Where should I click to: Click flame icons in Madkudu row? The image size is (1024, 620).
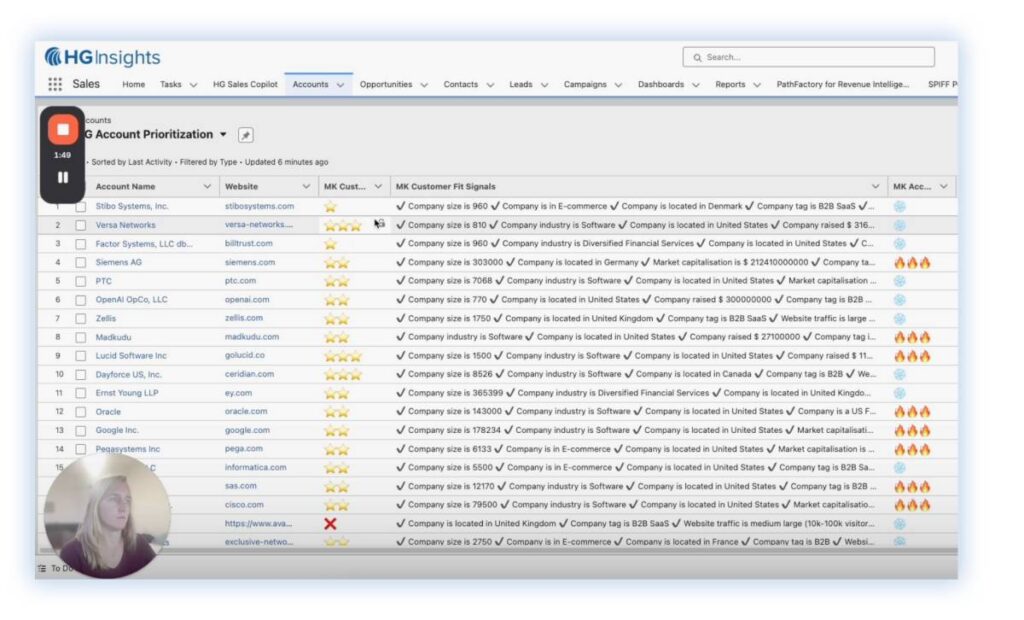point(912,337)
